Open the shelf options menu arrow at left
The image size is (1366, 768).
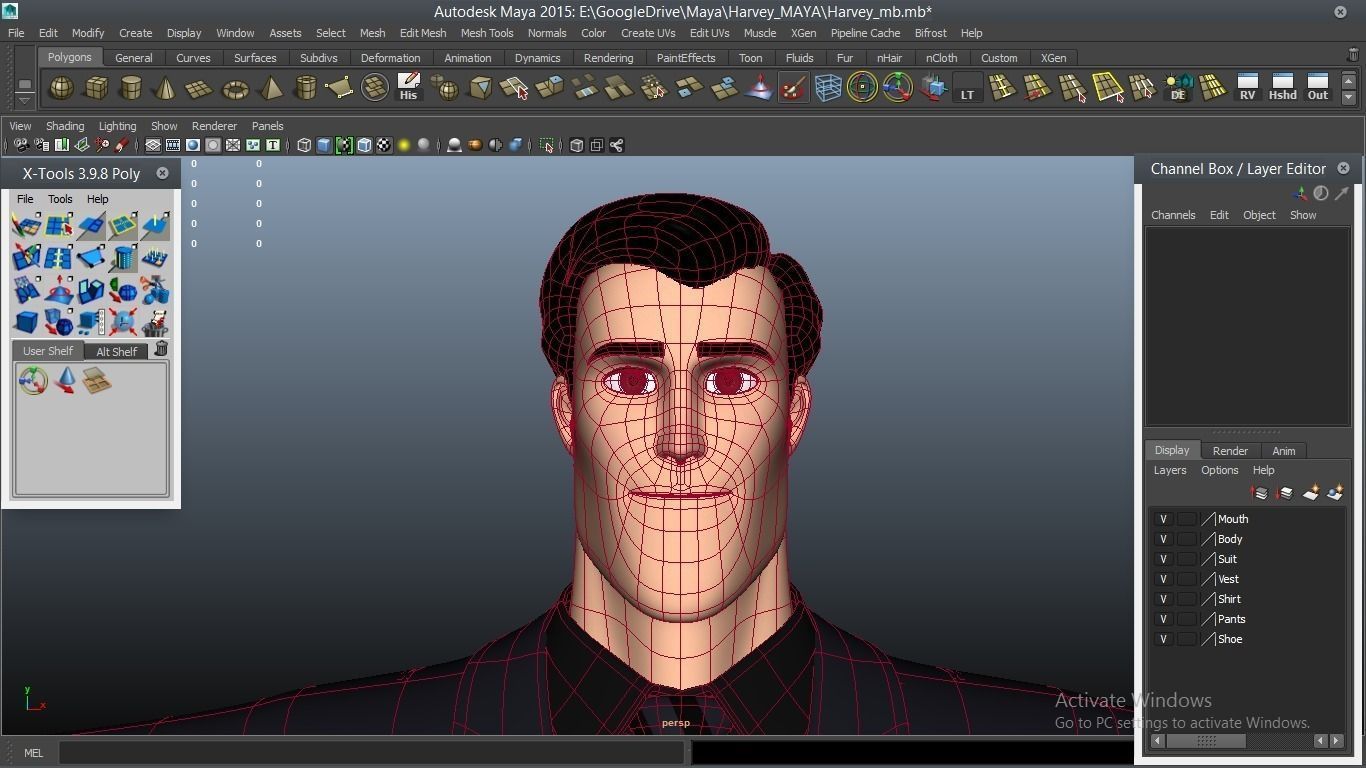click(x=25, y=100)
